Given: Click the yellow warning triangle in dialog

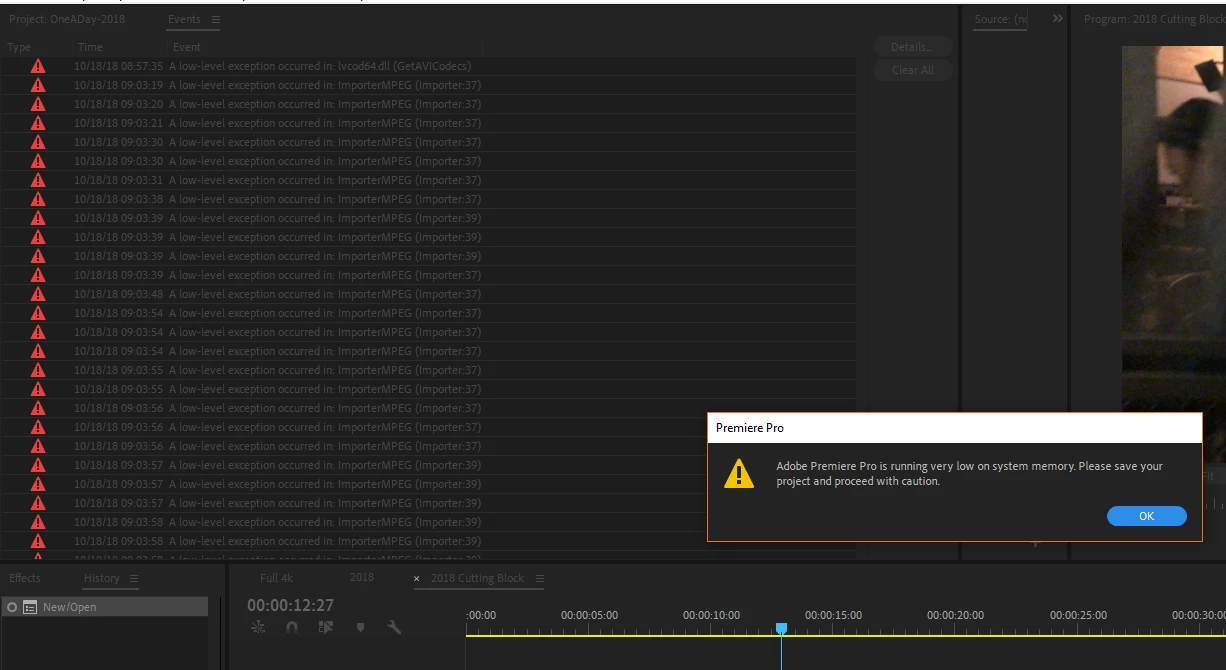Looking at the screenshot, I should 739,473.
